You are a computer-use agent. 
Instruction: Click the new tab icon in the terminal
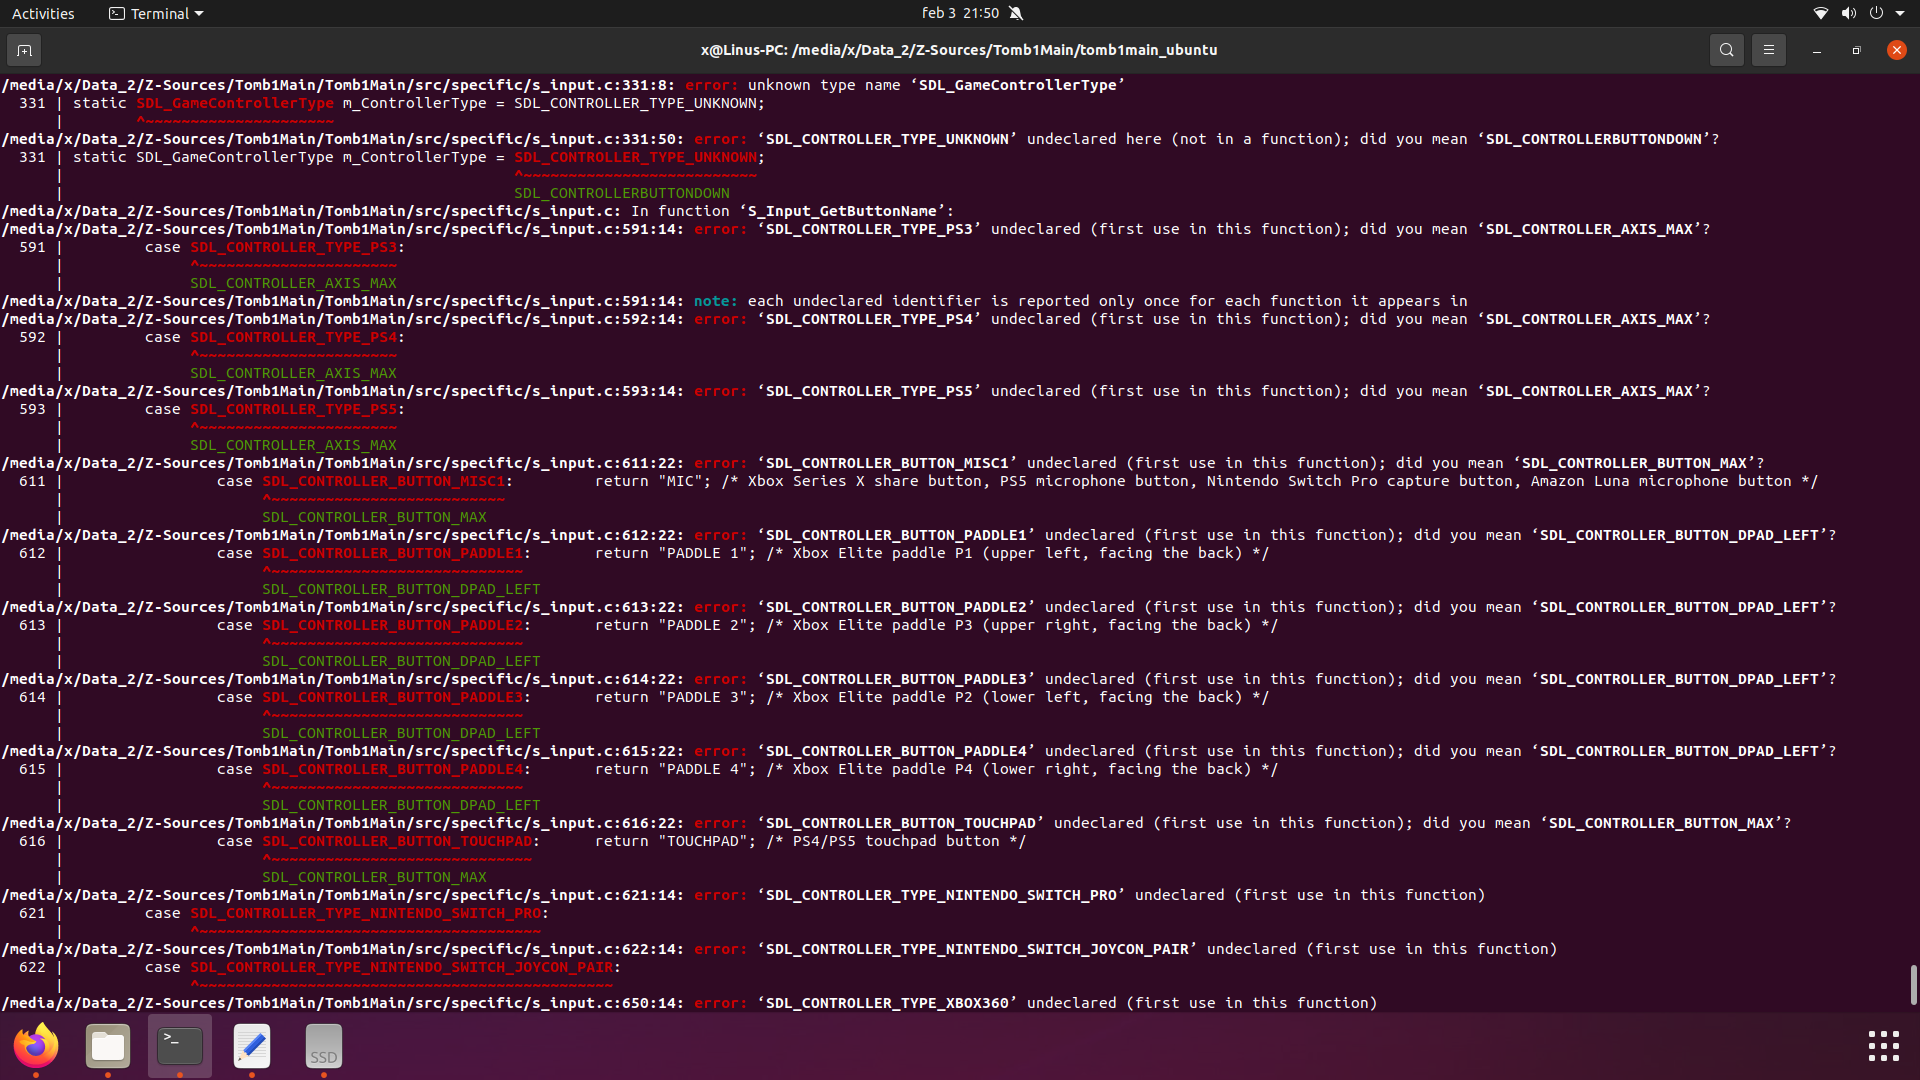[24, 50]
